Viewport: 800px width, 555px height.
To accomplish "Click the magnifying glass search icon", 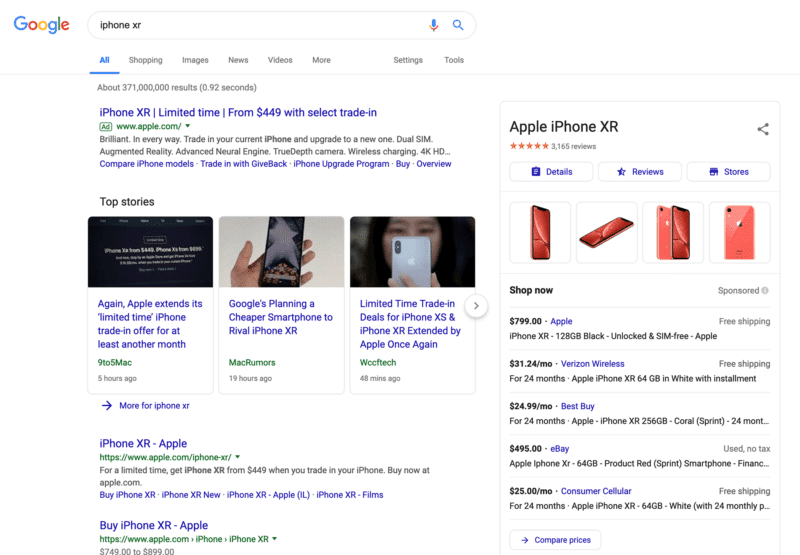I will pyautogui.click(x=458, y=25).
